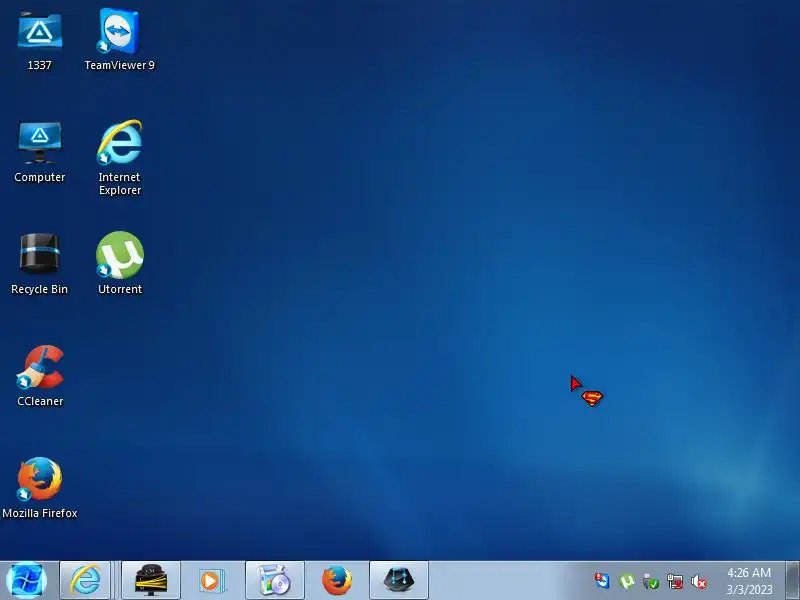
Task: Open Windows Media Player from taskbar
Action: [212, 580]
